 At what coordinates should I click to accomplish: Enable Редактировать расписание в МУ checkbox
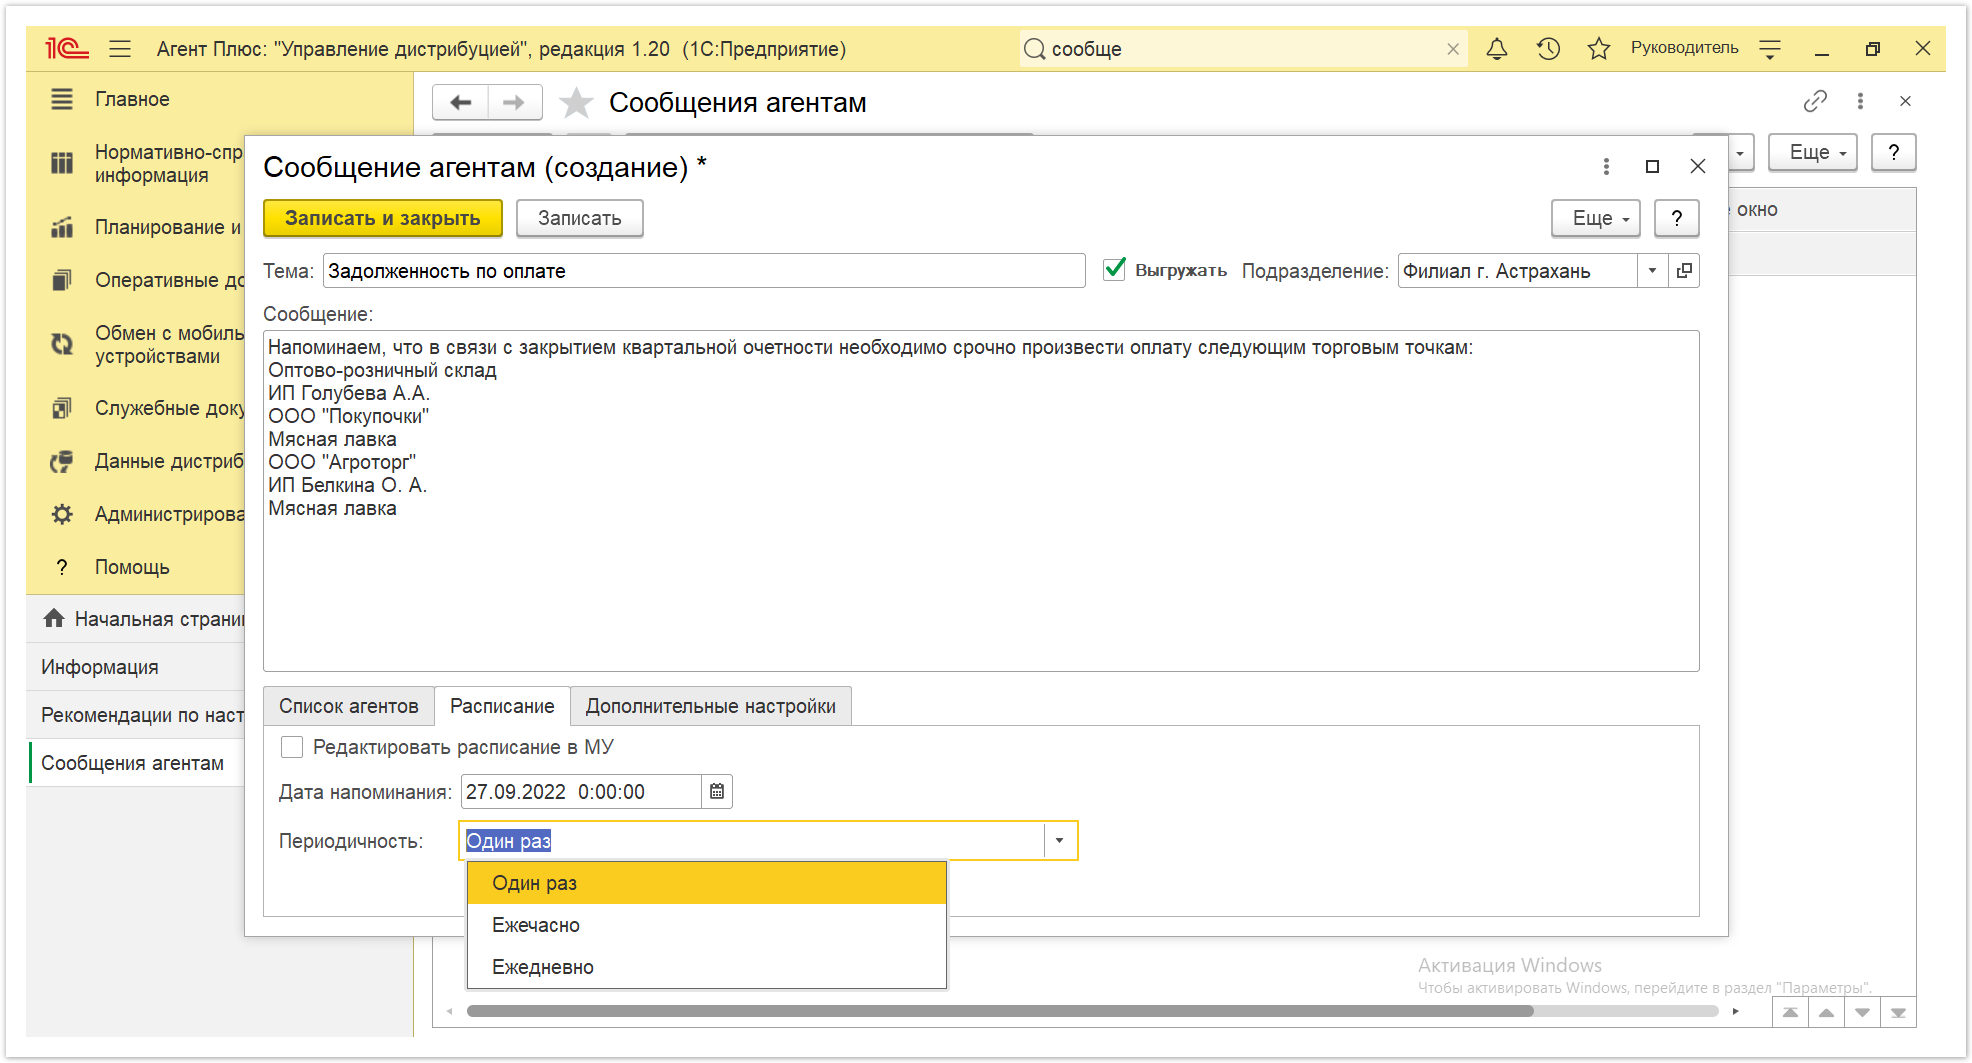pyautogui.click(x=292, y=747)
